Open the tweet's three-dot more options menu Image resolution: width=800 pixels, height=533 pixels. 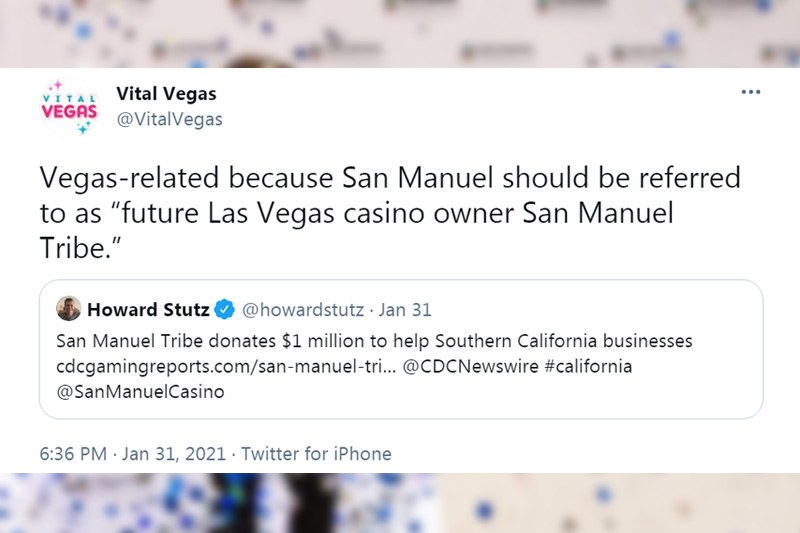751,92
